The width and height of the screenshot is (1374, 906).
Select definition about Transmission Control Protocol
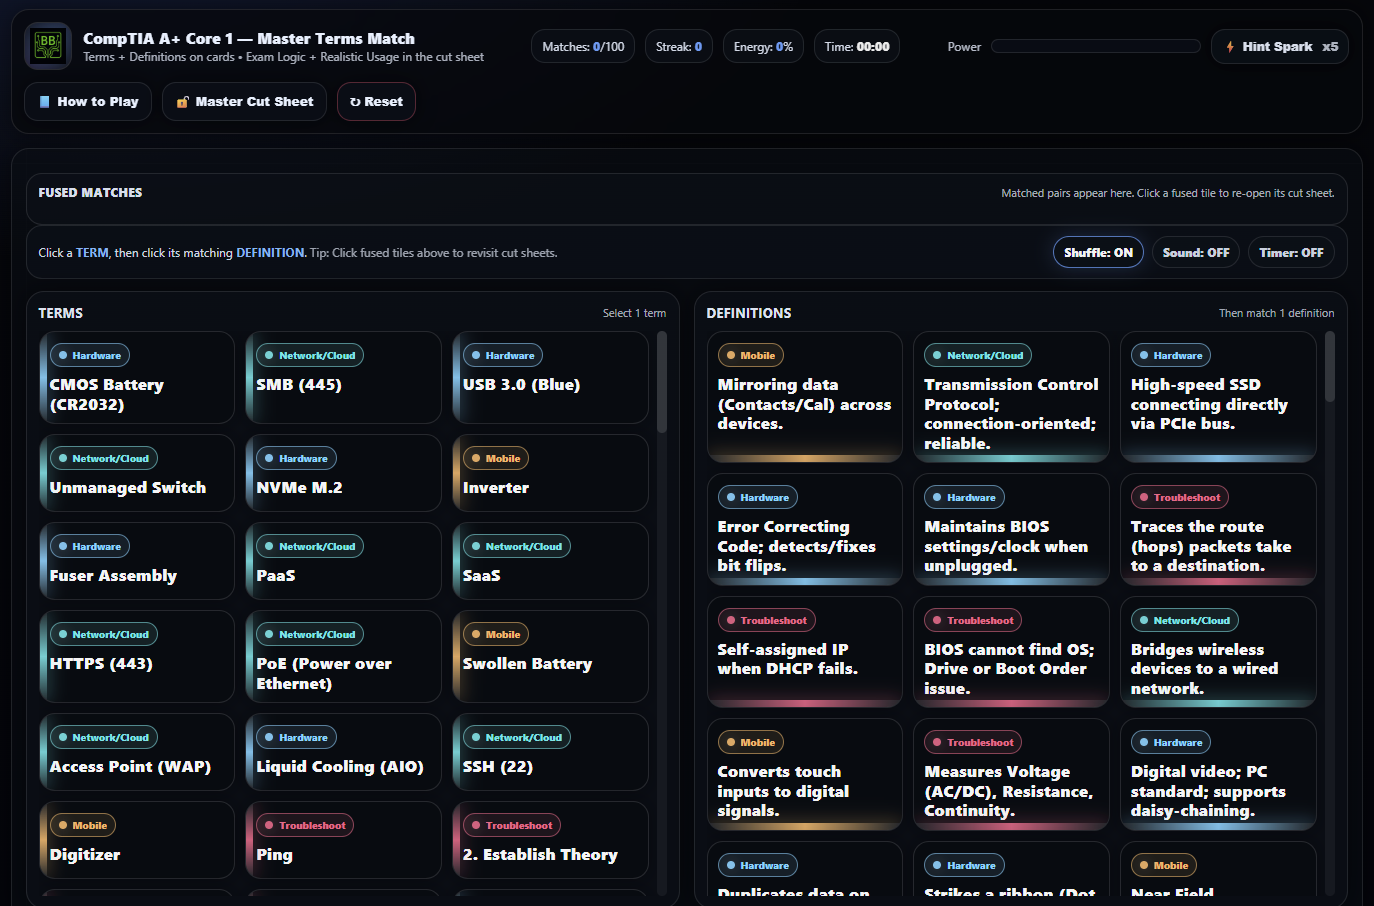coord(1010,398)
